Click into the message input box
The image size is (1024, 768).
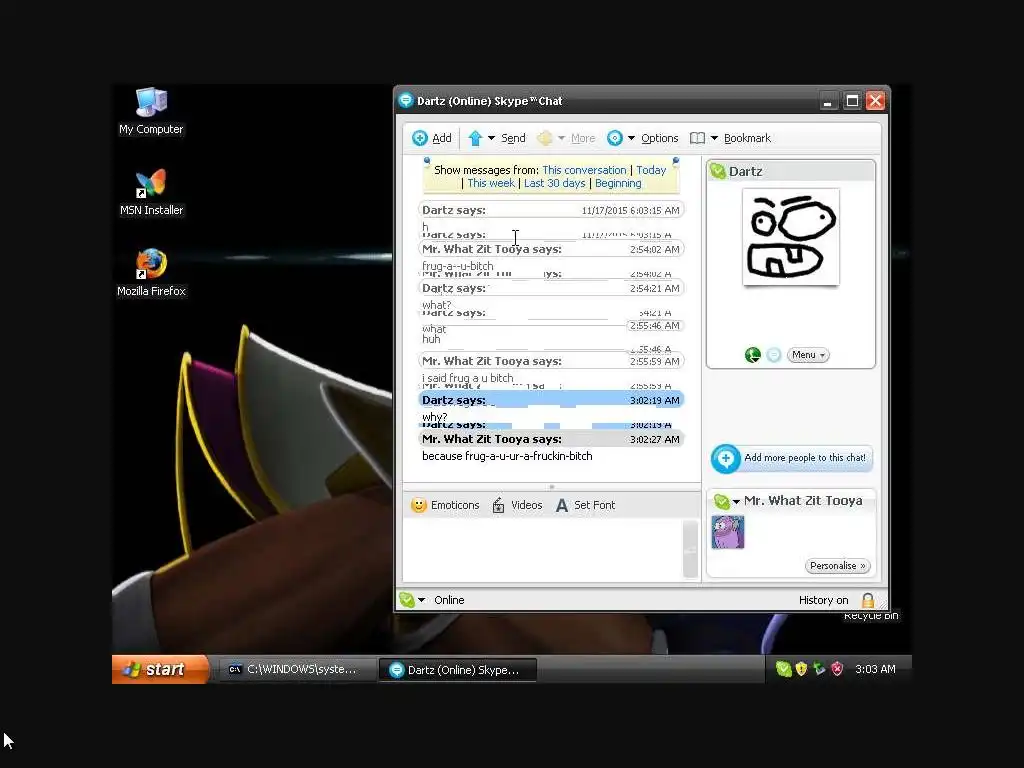pyautogui.click(x=542, y=549)
